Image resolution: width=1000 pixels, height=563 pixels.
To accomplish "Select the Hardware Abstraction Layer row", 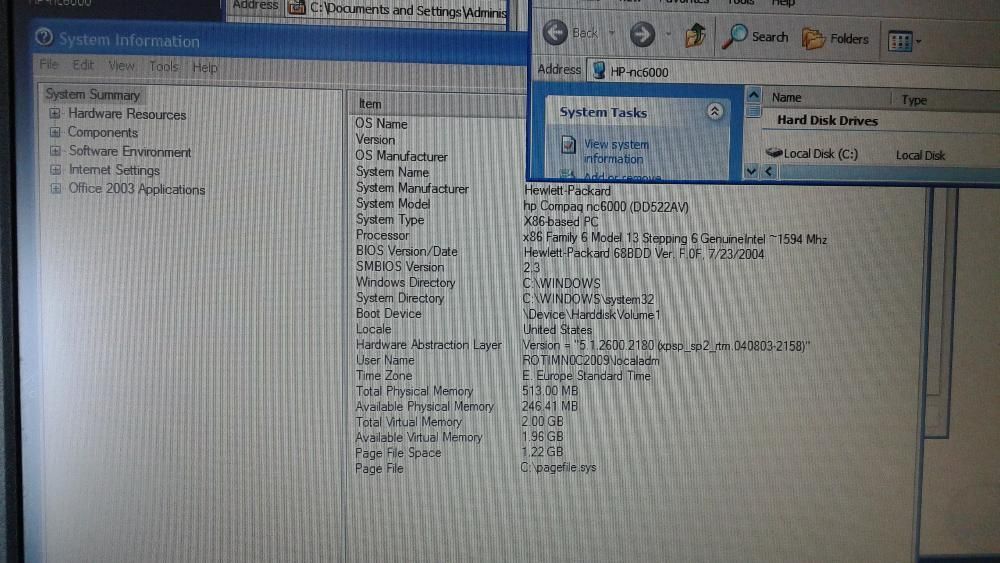I will (428, 344).
